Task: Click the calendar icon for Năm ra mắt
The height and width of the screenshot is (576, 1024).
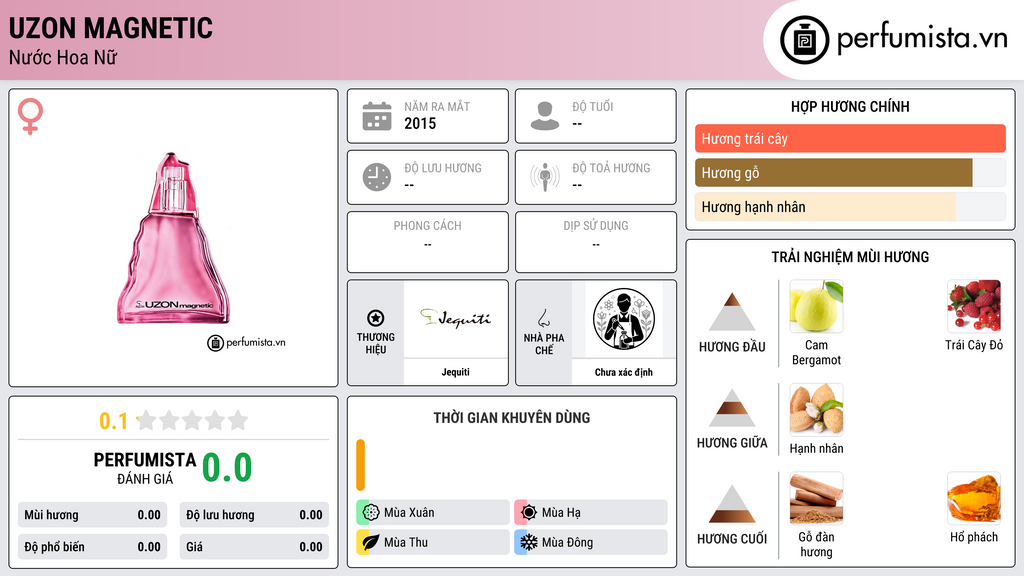Action: tap(377, 116)
